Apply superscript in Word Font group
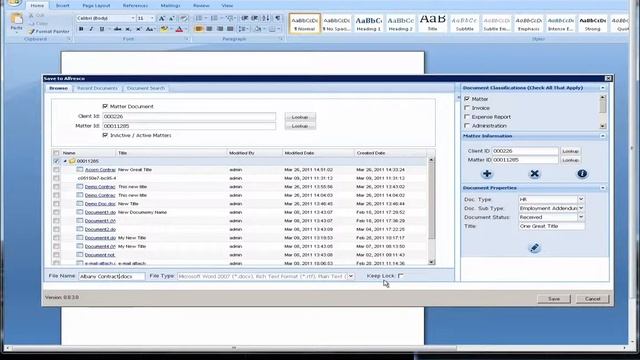 [x=138, y=29]
